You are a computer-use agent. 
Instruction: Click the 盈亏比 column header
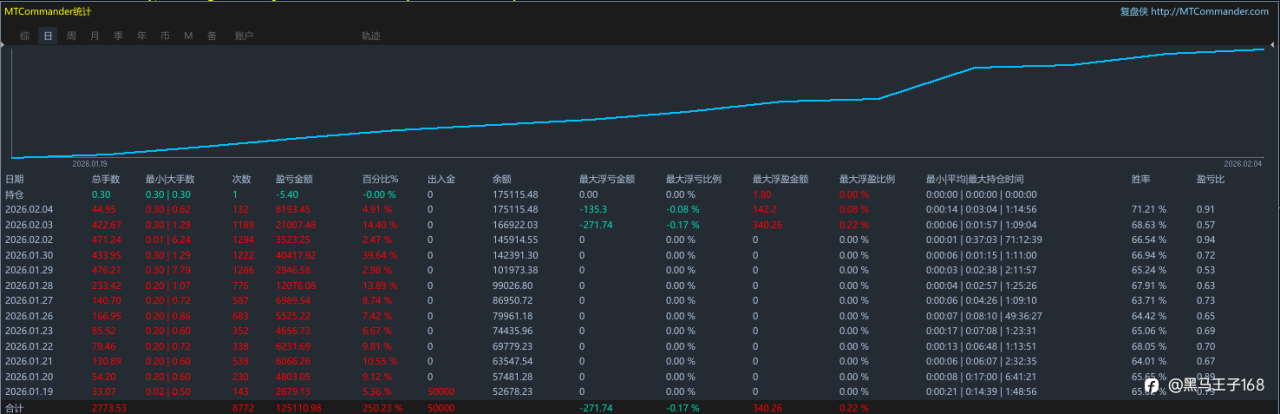click(x=1210, y=179)
